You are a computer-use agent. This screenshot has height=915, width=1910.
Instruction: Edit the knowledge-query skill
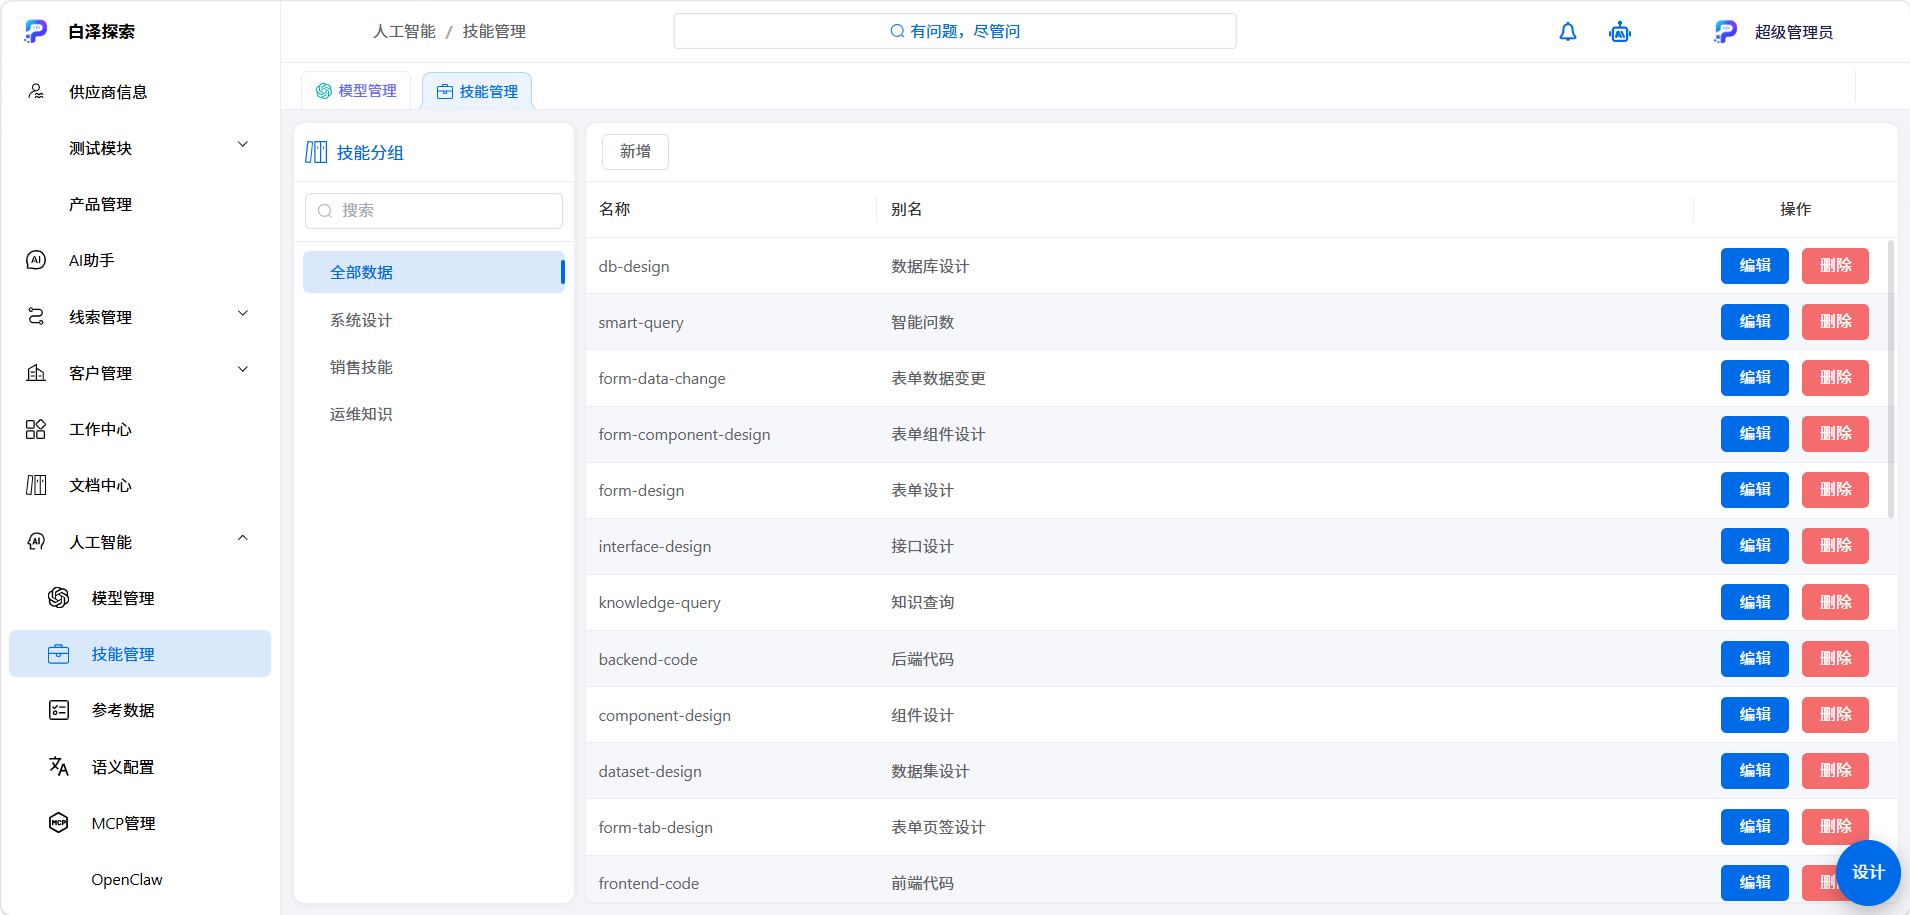click(1755, 602)
